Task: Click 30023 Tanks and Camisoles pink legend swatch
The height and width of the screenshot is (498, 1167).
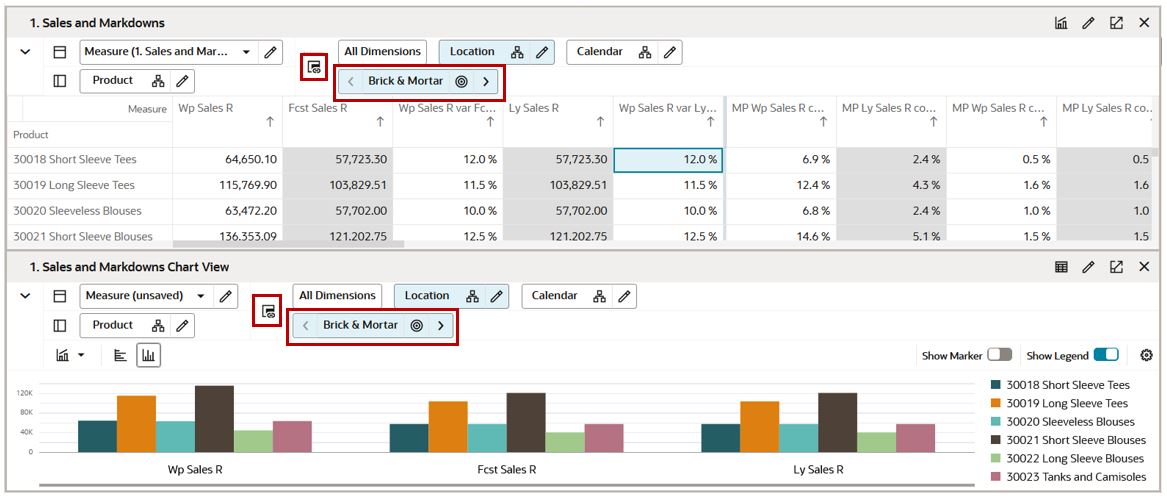Action: pos(995,476)
